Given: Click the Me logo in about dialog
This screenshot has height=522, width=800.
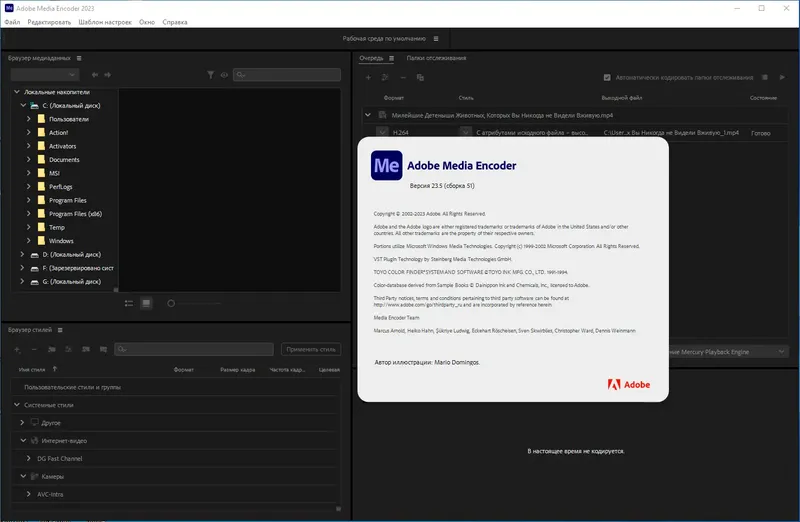Looking at the screenshot, I should (x=386, y=165).
